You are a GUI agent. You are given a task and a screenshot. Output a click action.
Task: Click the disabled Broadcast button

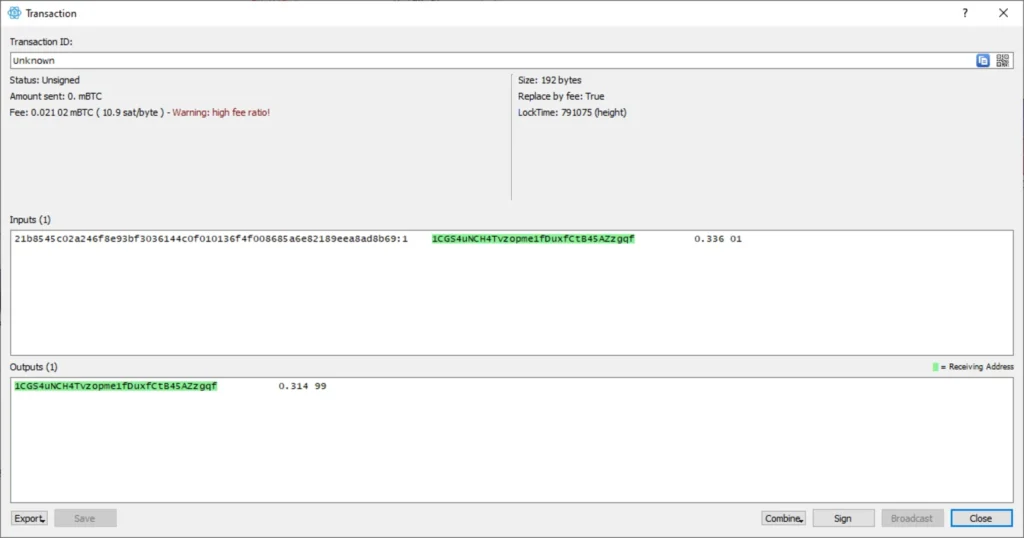(912, 518)
